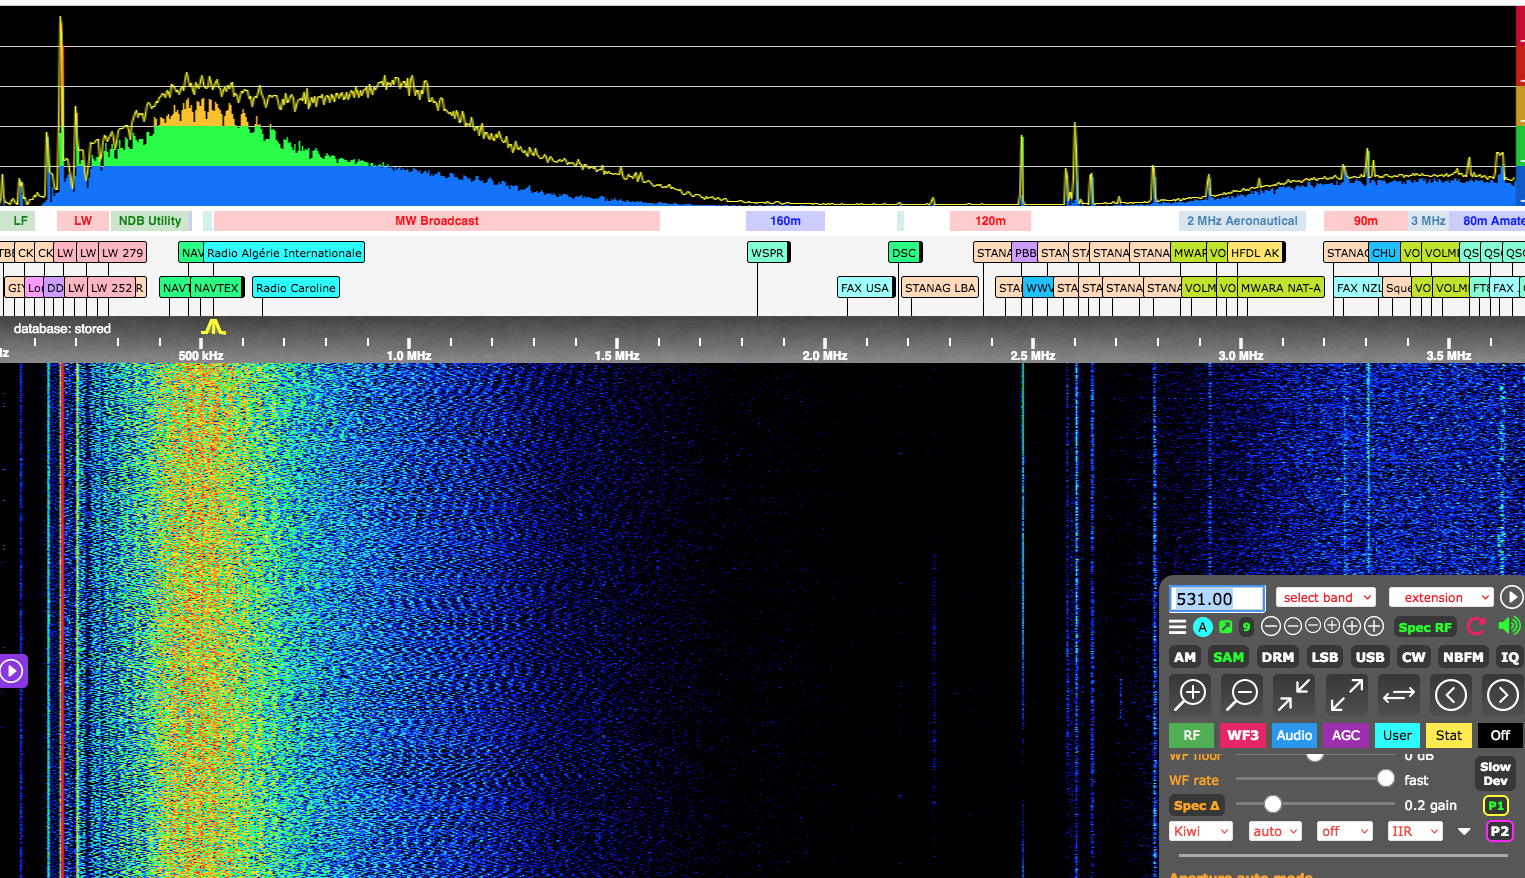The height and width of the screenshot is (878, 1525).
Task: Toggle the Slow Dev button
Action: click(x=1495, y=774)
